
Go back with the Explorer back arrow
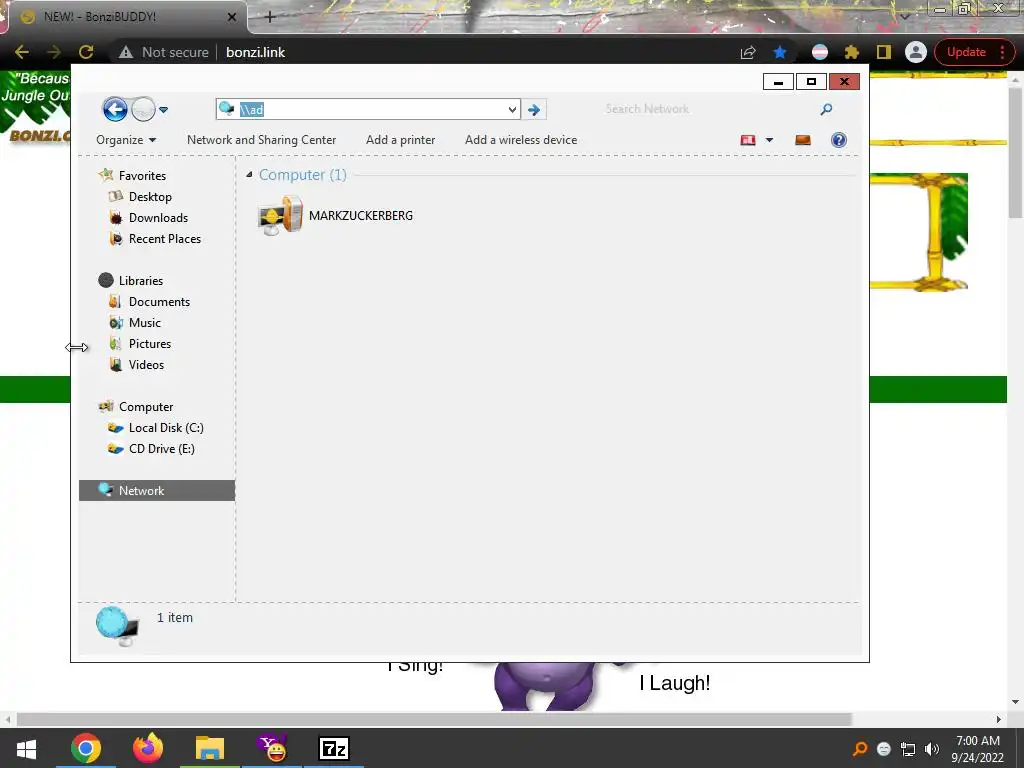pyautogui.click(x=115, y=110)
